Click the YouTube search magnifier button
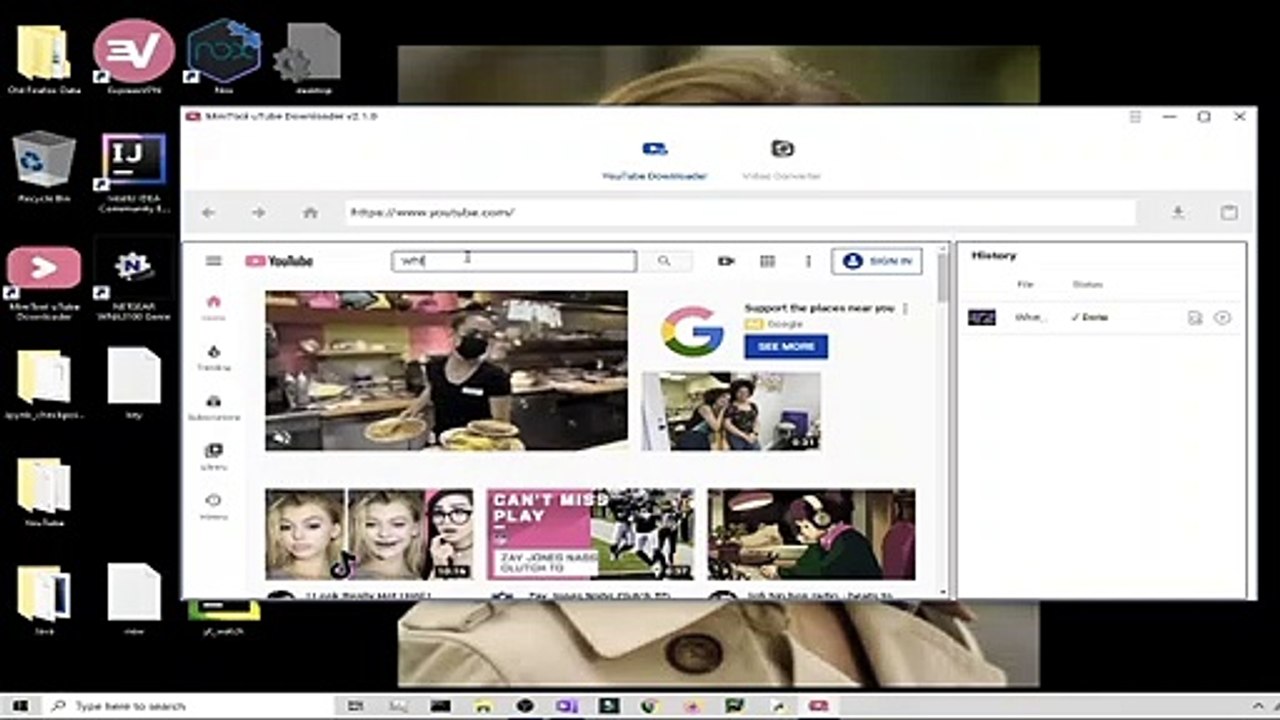 (664, 261)
